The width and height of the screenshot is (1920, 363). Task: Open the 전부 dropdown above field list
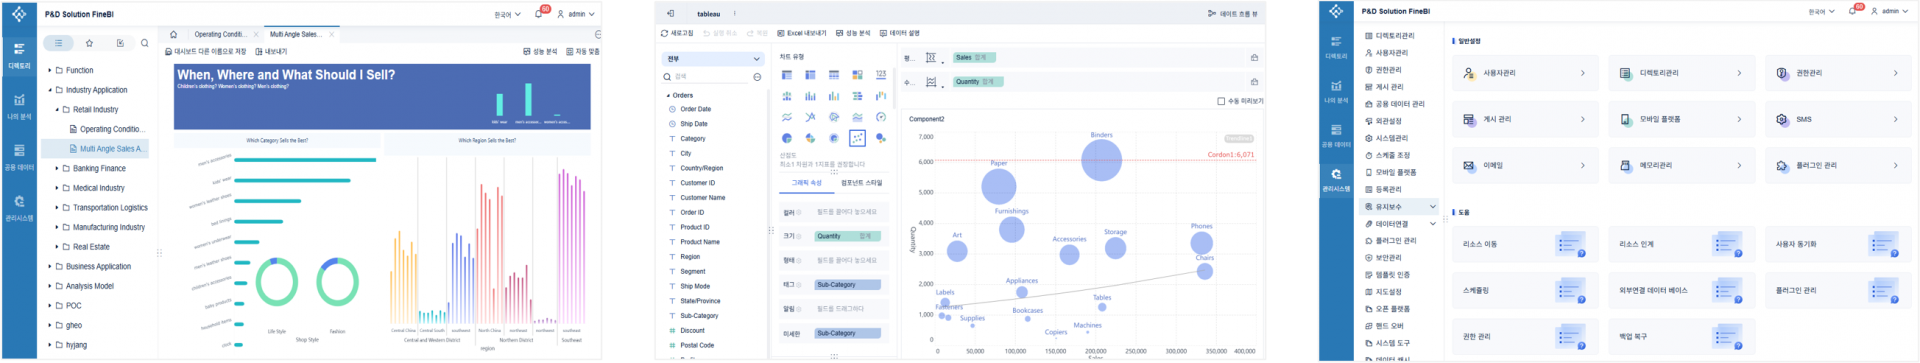pos(712,59)
